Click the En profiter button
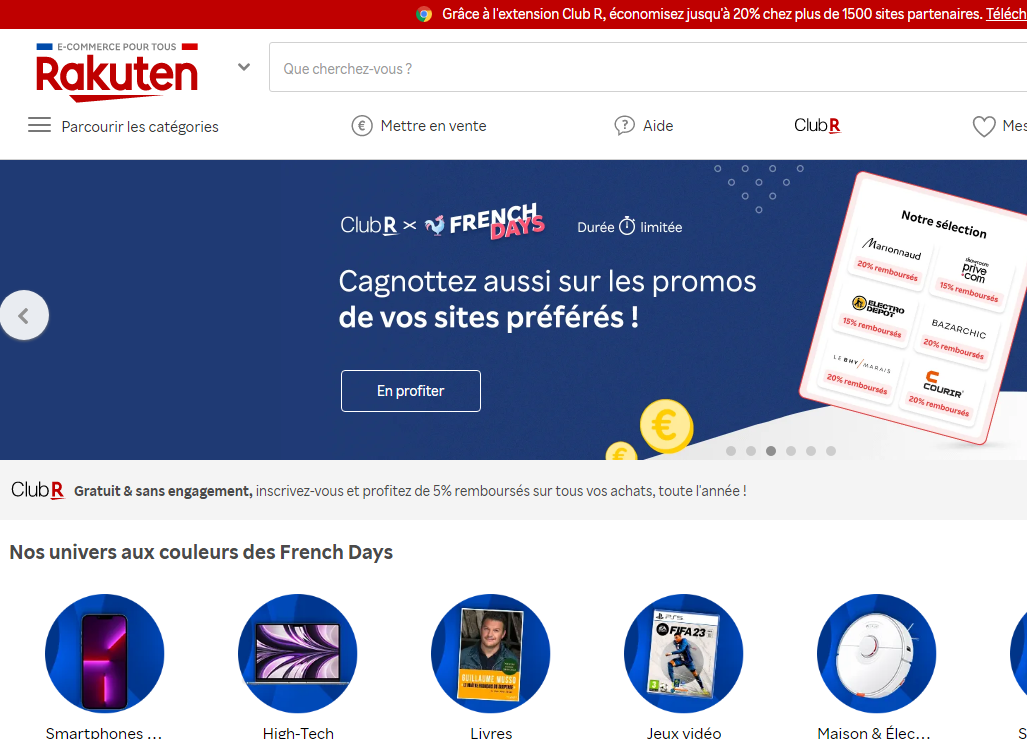 pos(411,391)
